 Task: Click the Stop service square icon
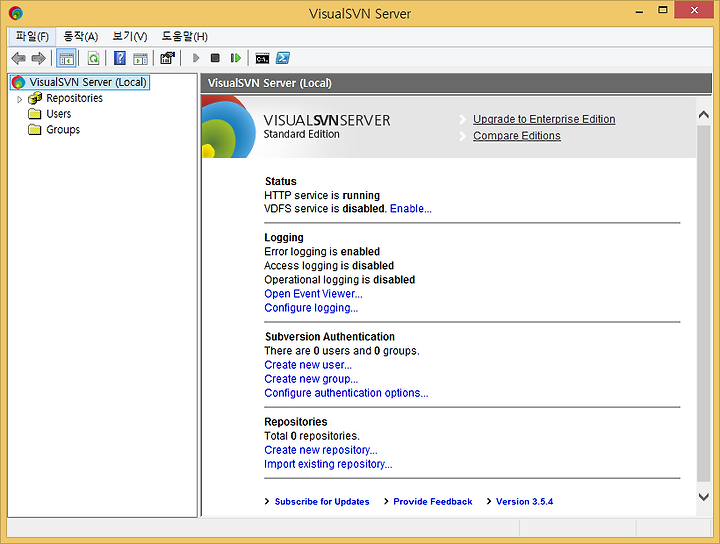coord(215,58)
